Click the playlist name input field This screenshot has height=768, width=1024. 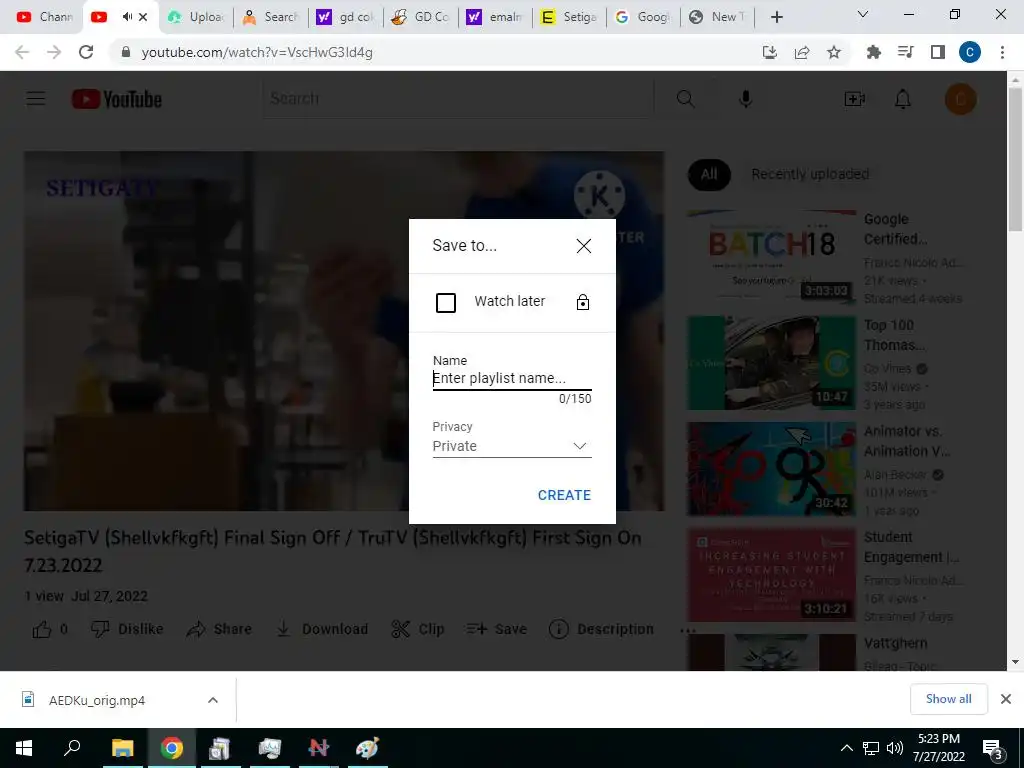512,378
